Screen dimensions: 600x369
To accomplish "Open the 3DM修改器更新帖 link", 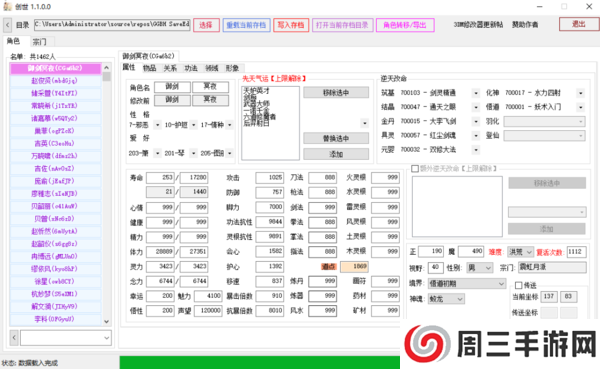I will point(478,24).
